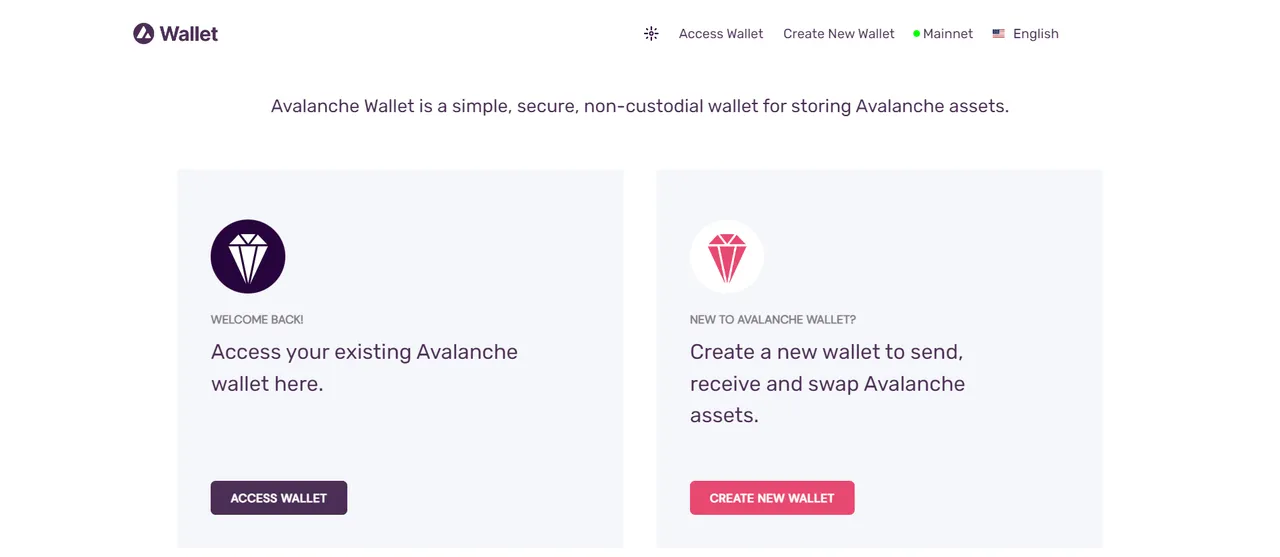Image resolution: width=1280 pixels, height=557 pixels.
Task: Click the ACCESS WALLET button
Action: [279, 498]
